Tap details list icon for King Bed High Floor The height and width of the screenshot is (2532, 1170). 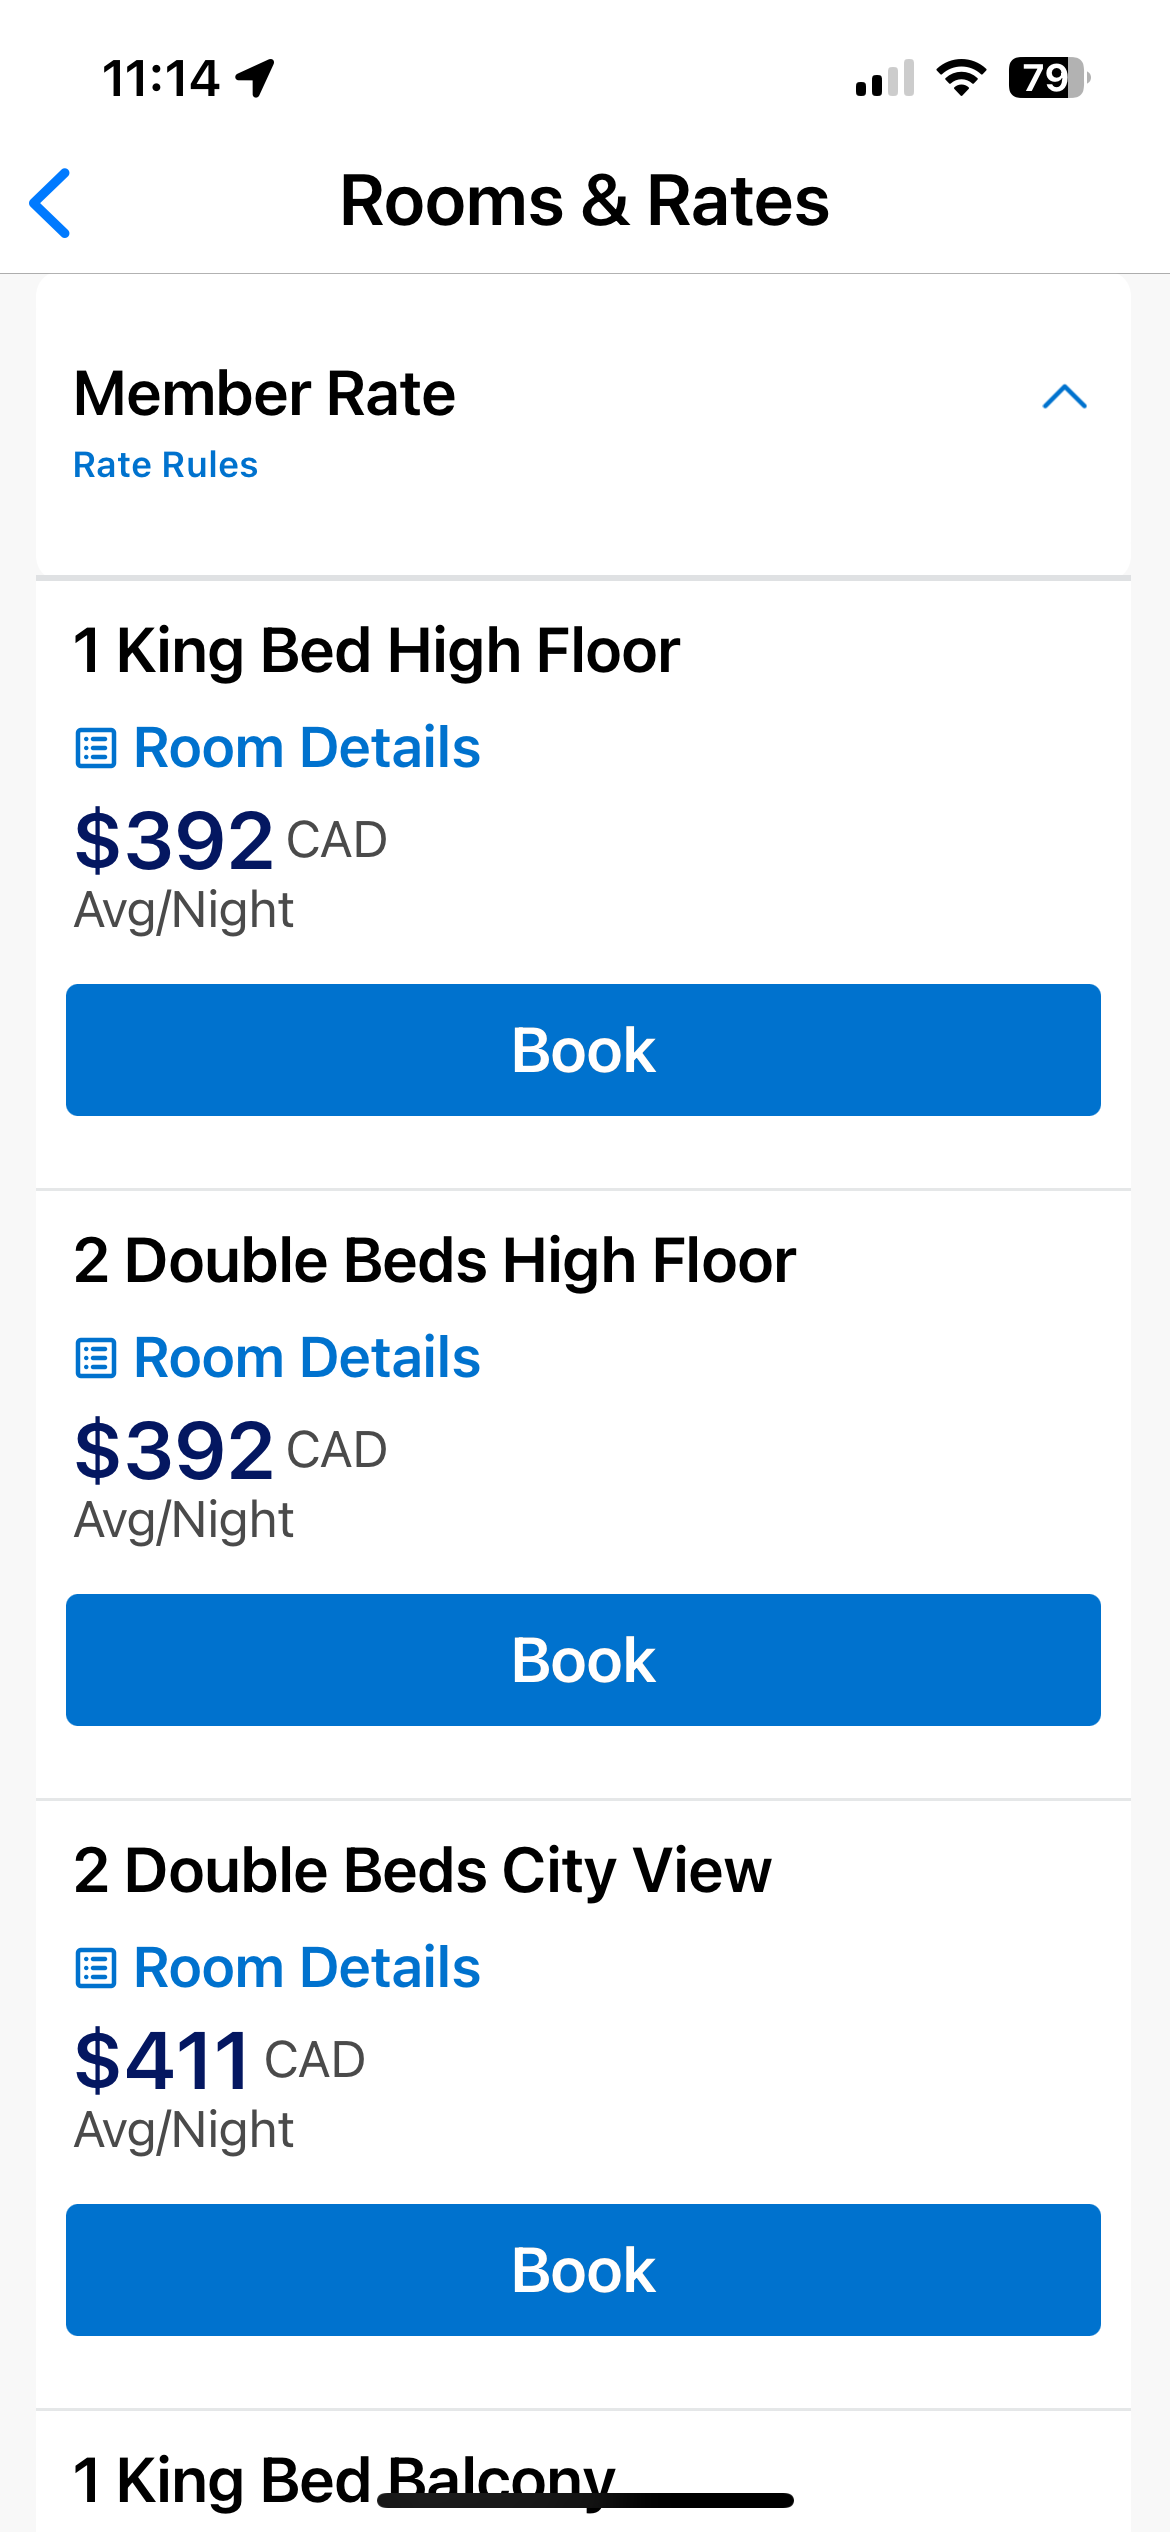[x=96, y=748]
